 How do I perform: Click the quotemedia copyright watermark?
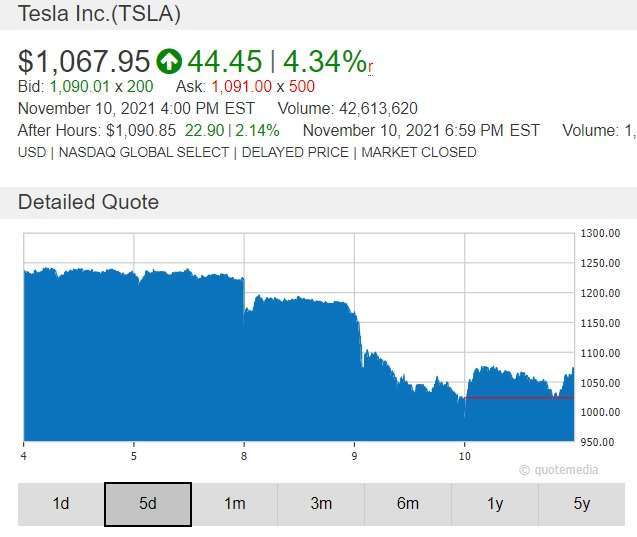click(559, 470)
